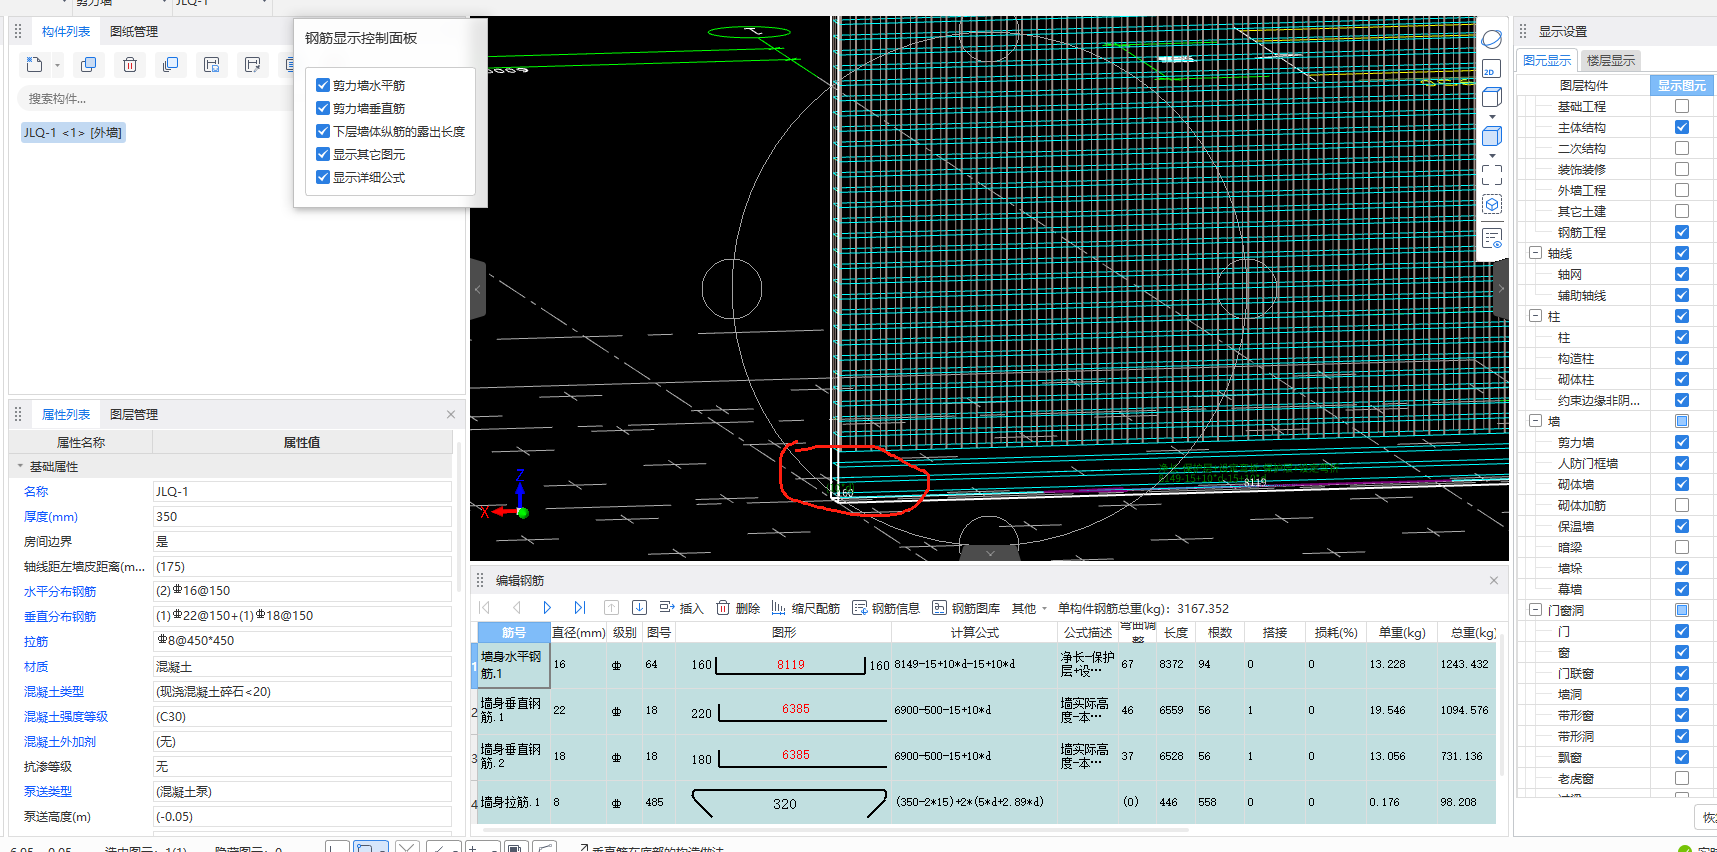
Task: Click the copy component icon beside new
Action: point(88,65)
